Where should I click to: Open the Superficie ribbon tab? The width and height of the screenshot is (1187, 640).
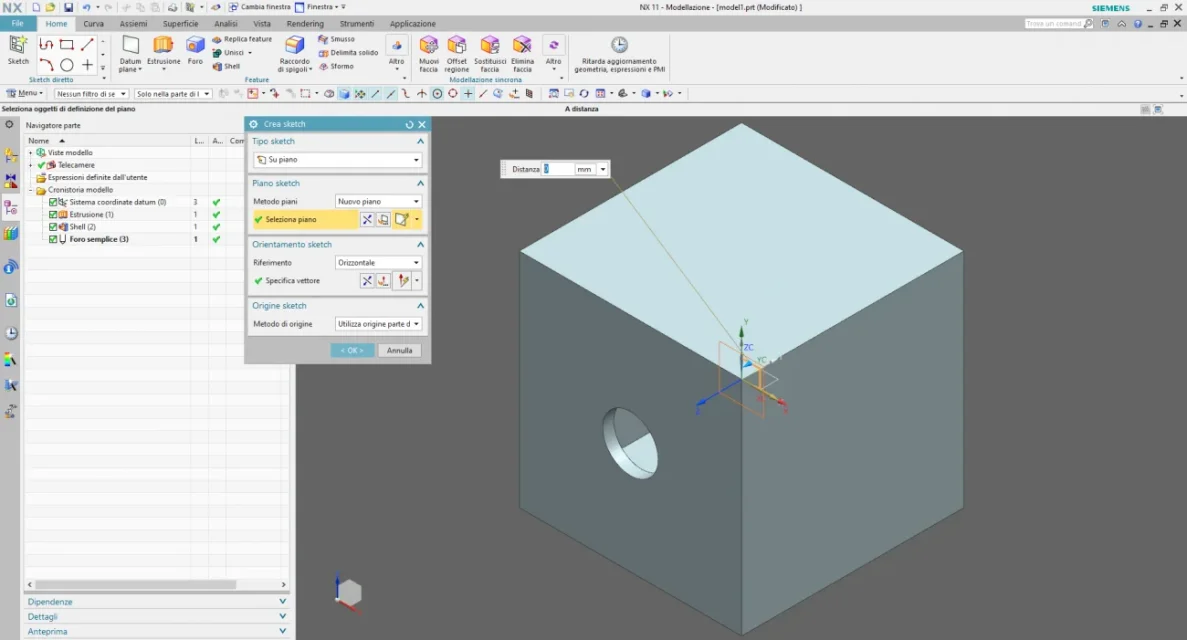click(180, 23)
